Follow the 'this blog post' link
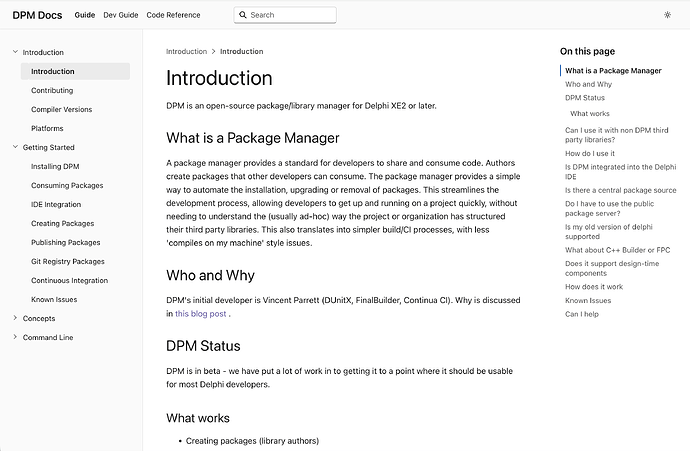Viewport: 690px width, 451px height. [201, 314]
